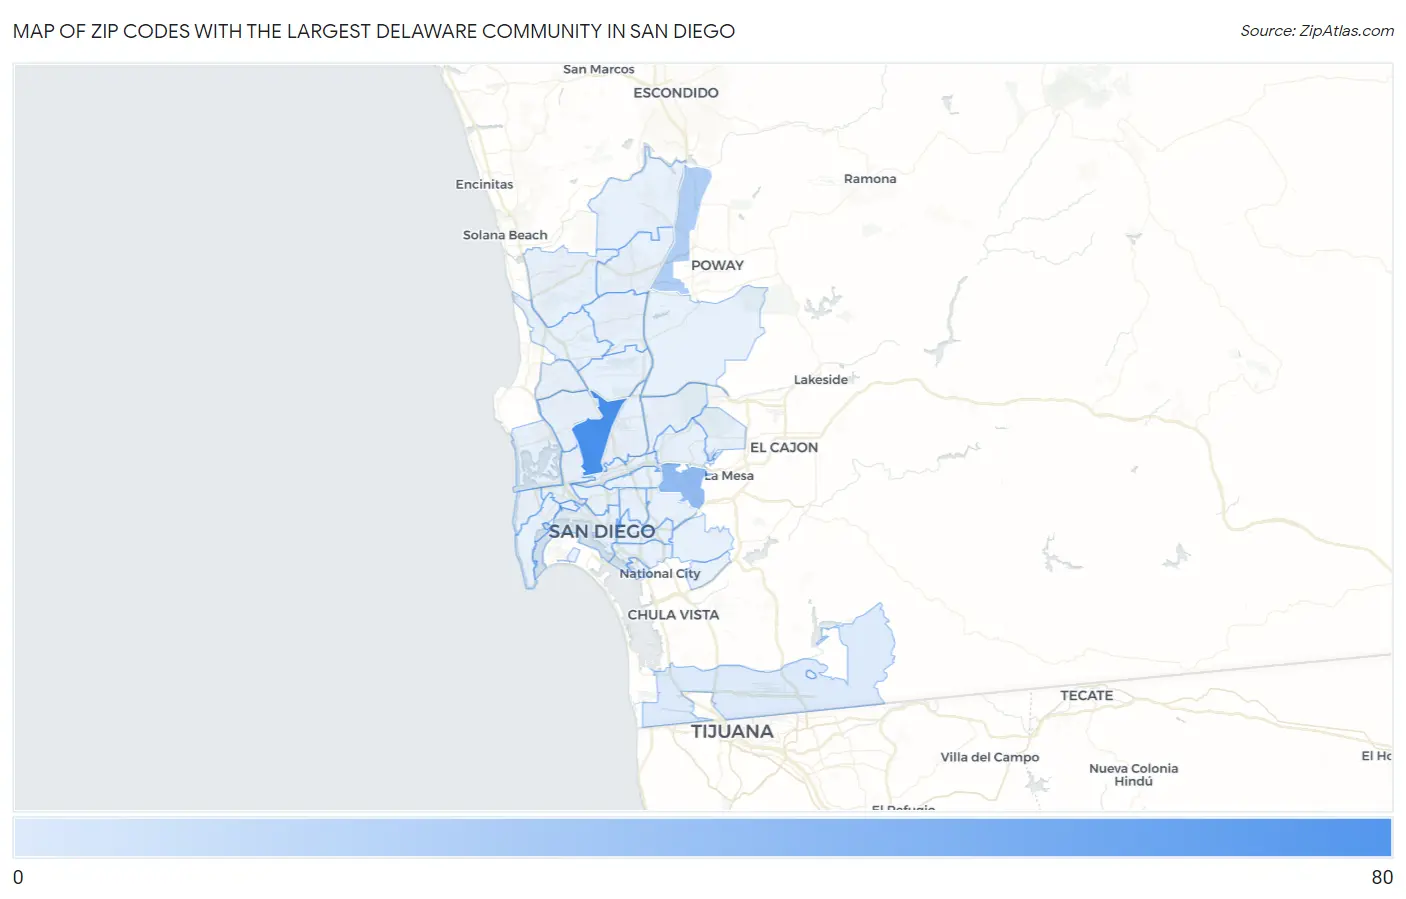Click the SAN DIEGO city label
The width and height of the screenshot is (1406, 899).
point(602,531)
